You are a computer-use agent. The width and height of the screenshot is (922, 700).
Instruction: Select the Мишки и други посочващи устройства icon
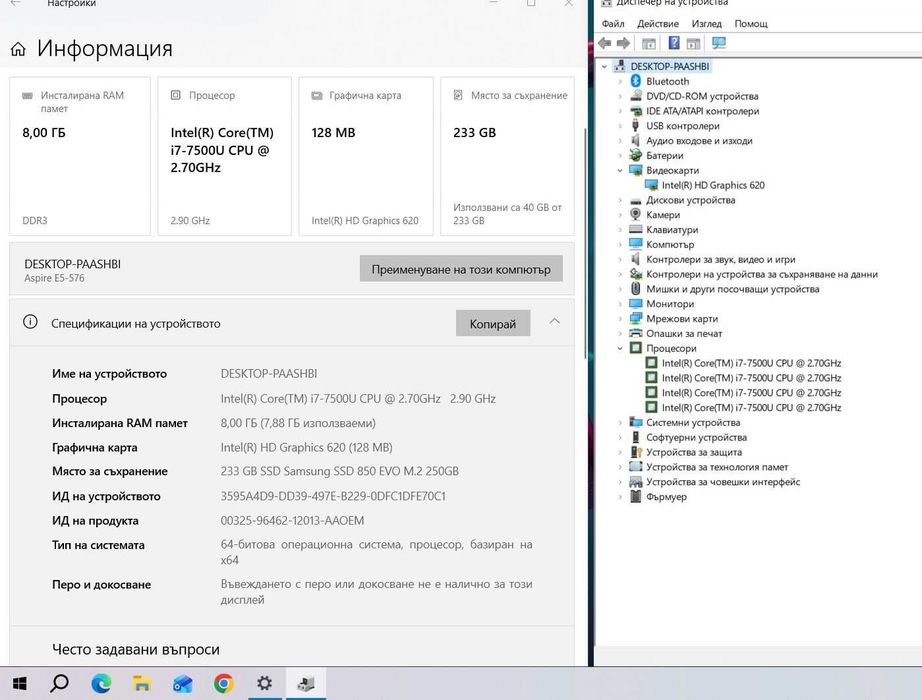pos(635,289)
